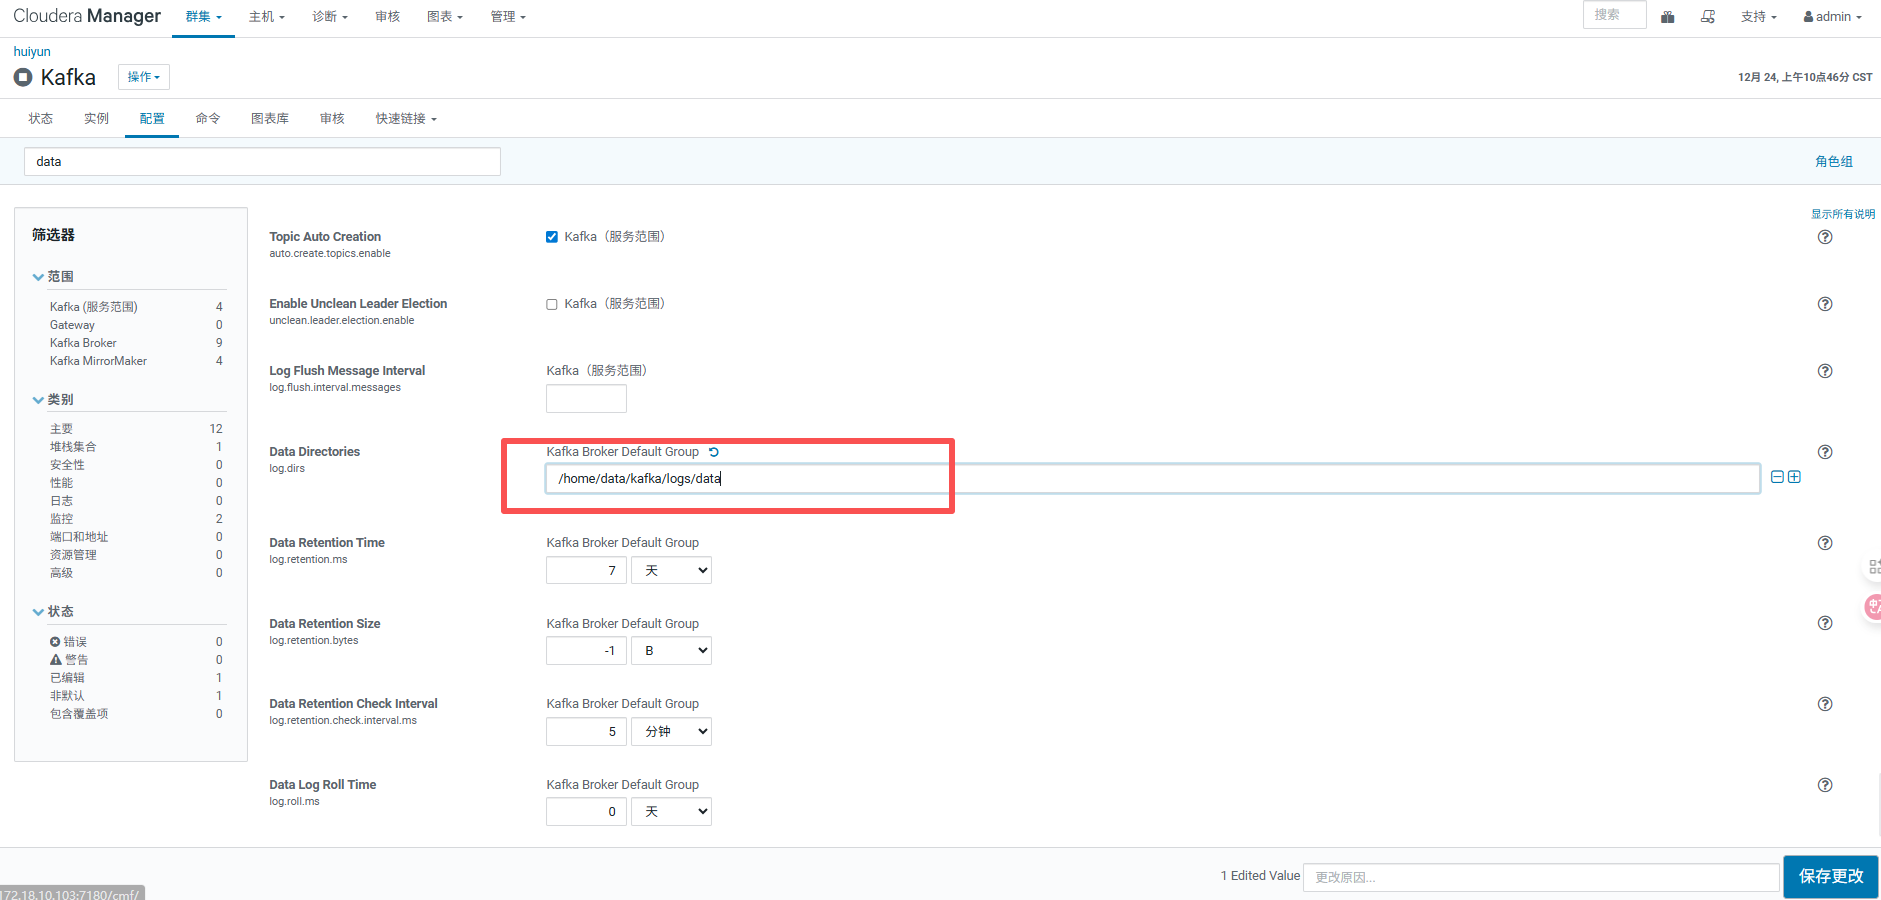
Task: Reset Data Directories to its default value
Action: pyautogui.click(x=714, y=452)
